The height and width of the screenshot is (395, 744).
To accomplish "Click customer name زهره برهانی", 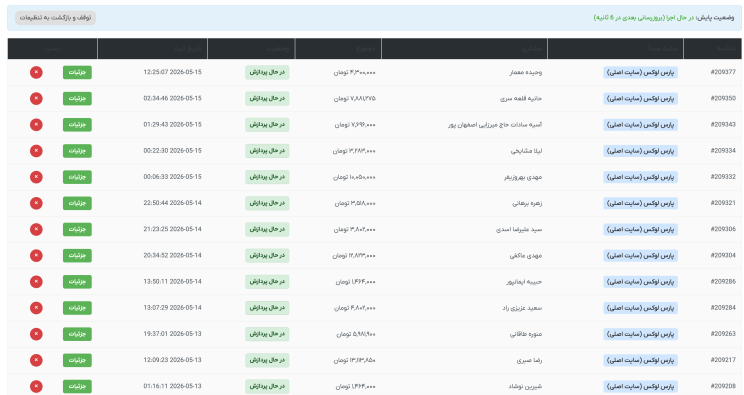I will click(x=527, y=203).
